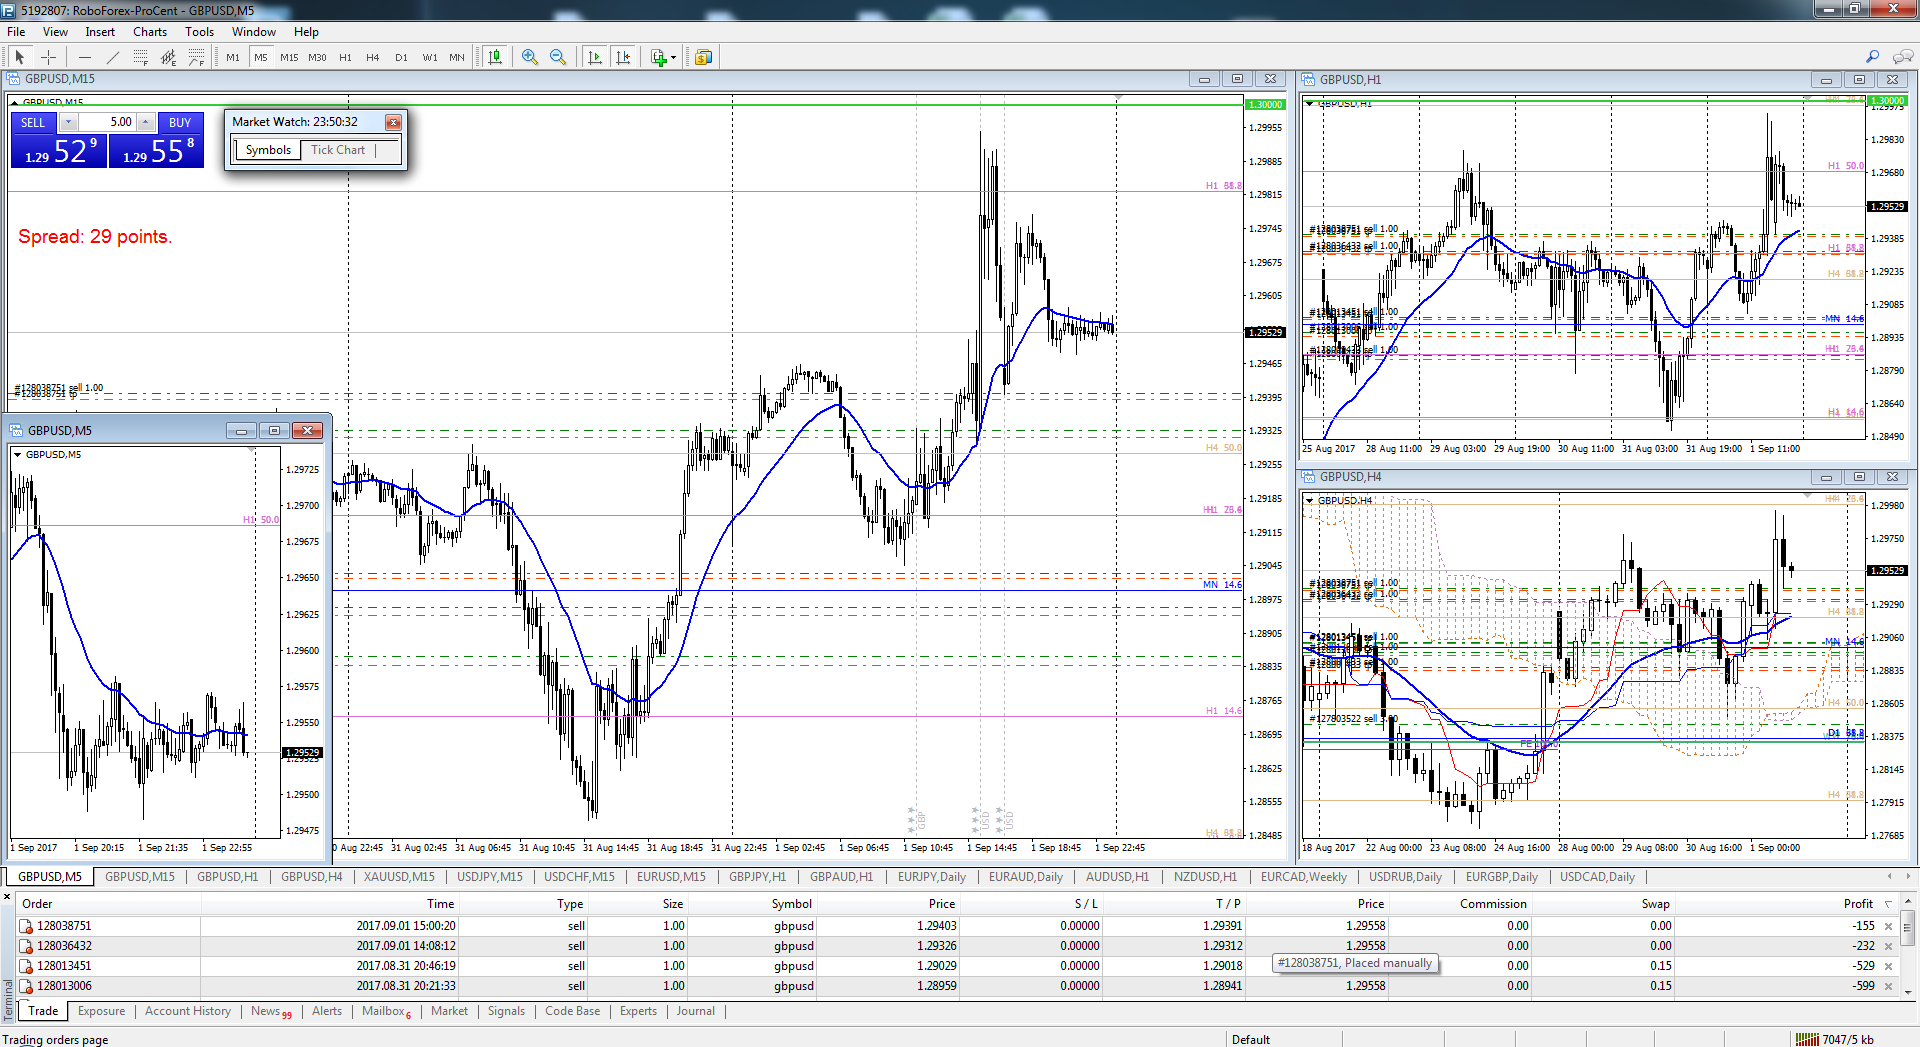
Task: Pick the horizontal line drawing tool
Action: pos(85,57)
